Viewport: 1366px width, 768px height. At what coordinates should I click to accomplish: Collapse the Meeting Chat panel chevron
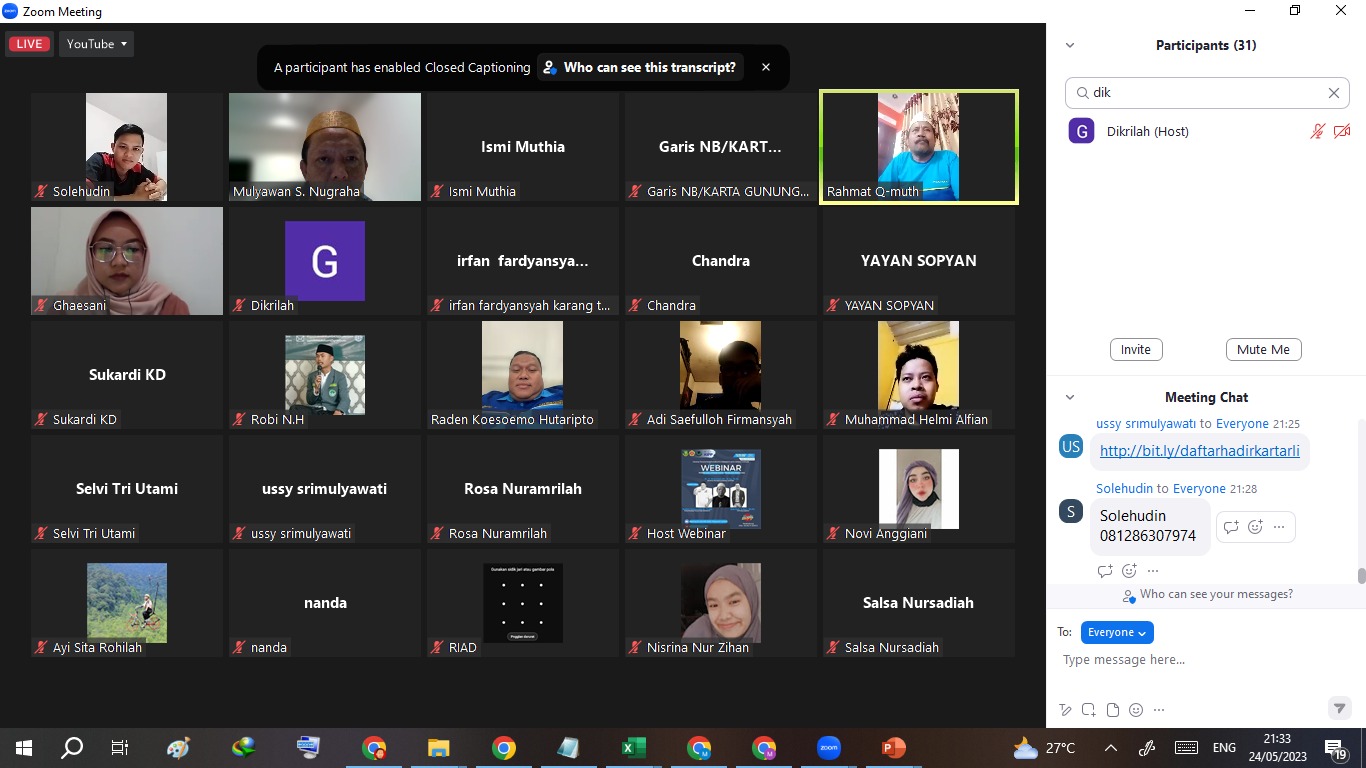click(x=1069, y=397)
